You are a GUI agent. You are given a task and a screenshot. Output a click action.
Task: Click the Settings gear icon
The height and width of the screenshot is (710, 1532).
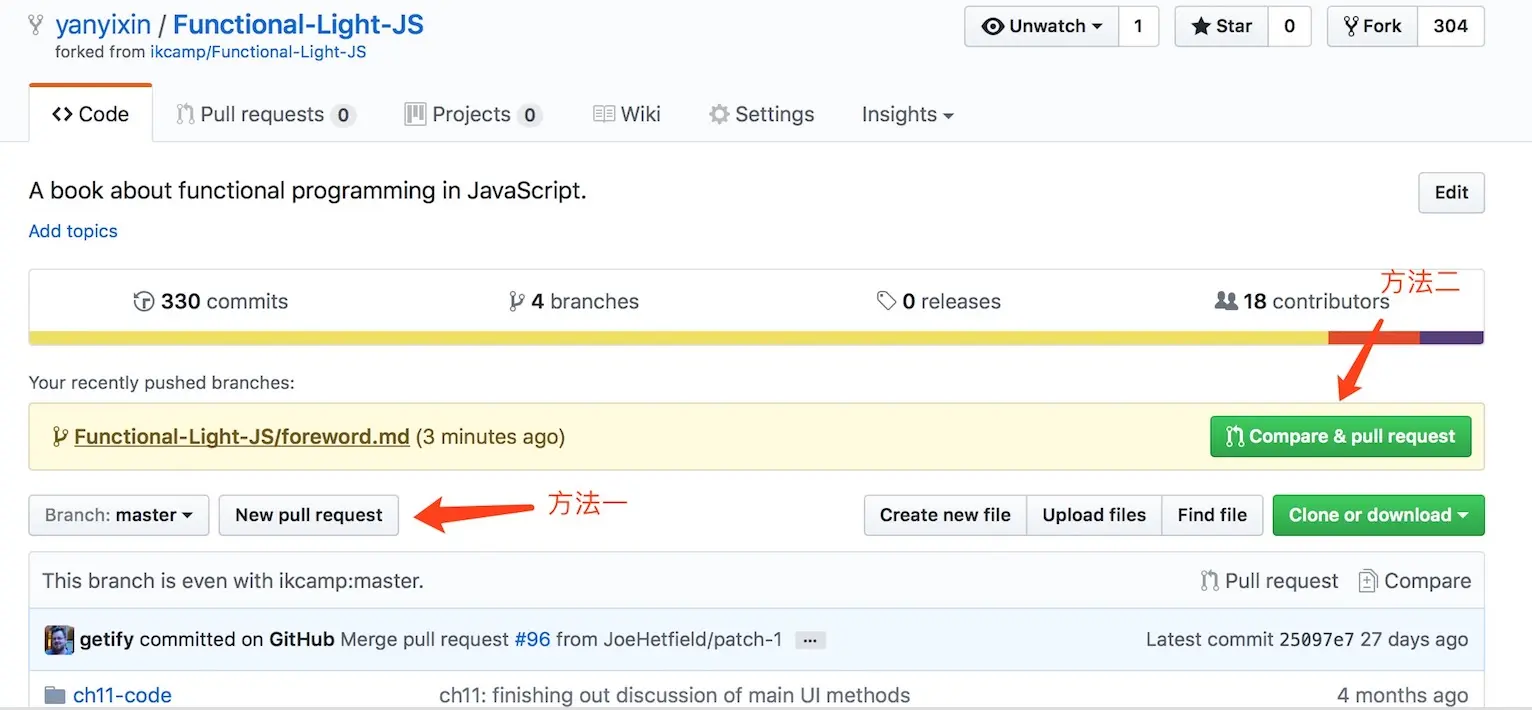[x=719, y=114]
